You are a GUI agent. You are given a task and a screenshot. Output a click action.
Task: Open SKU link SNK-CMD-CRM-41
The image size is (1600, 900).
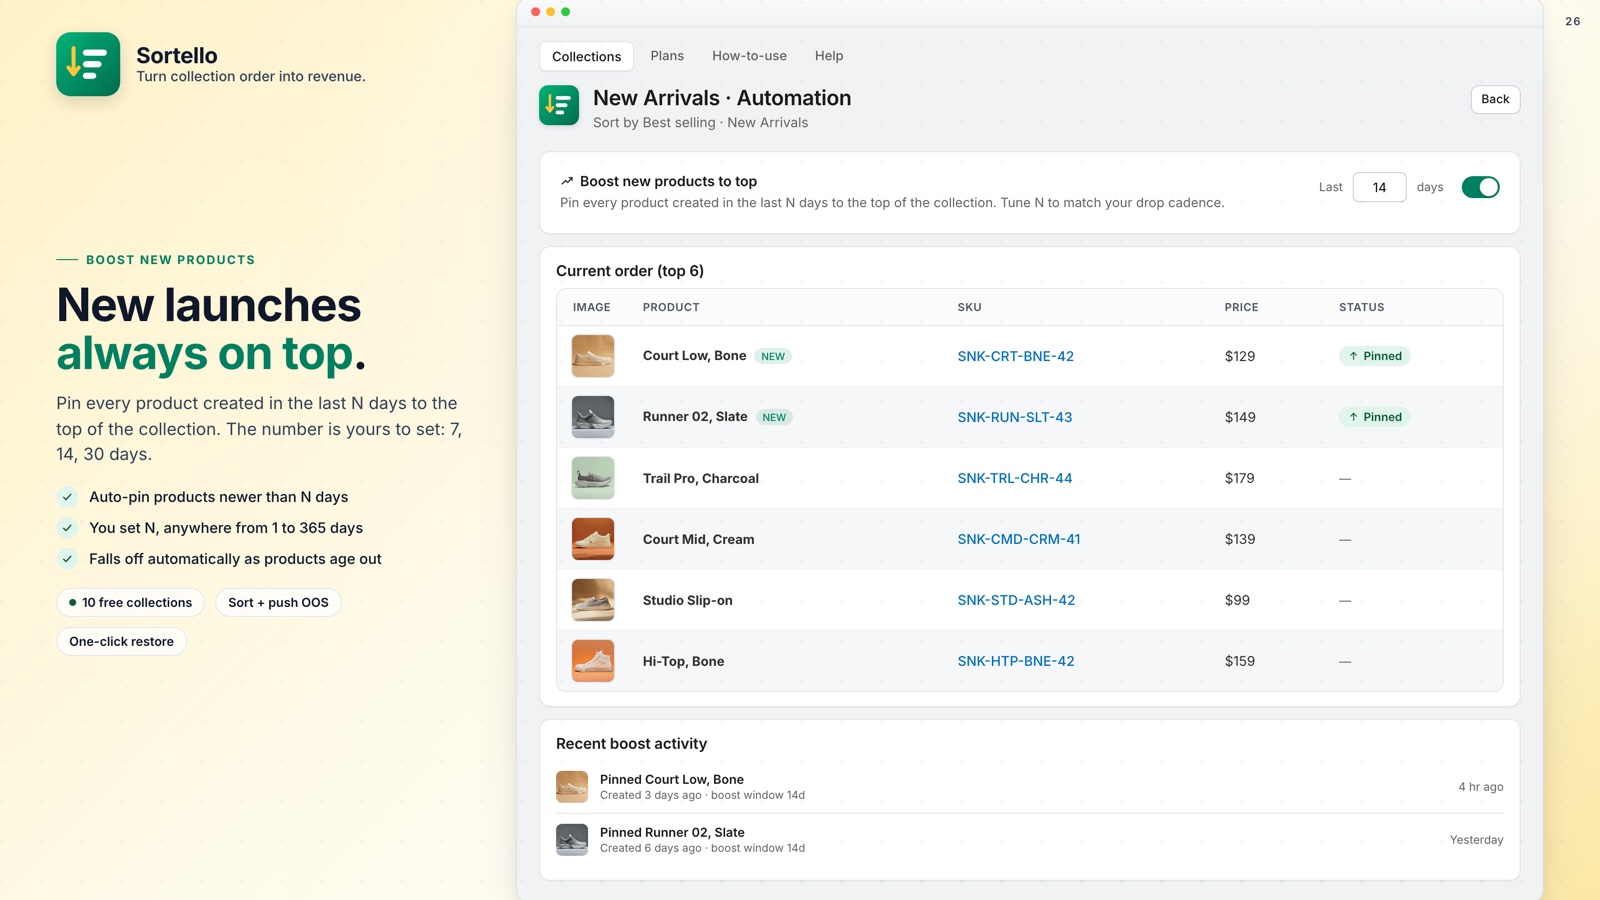click(1018, 539)
